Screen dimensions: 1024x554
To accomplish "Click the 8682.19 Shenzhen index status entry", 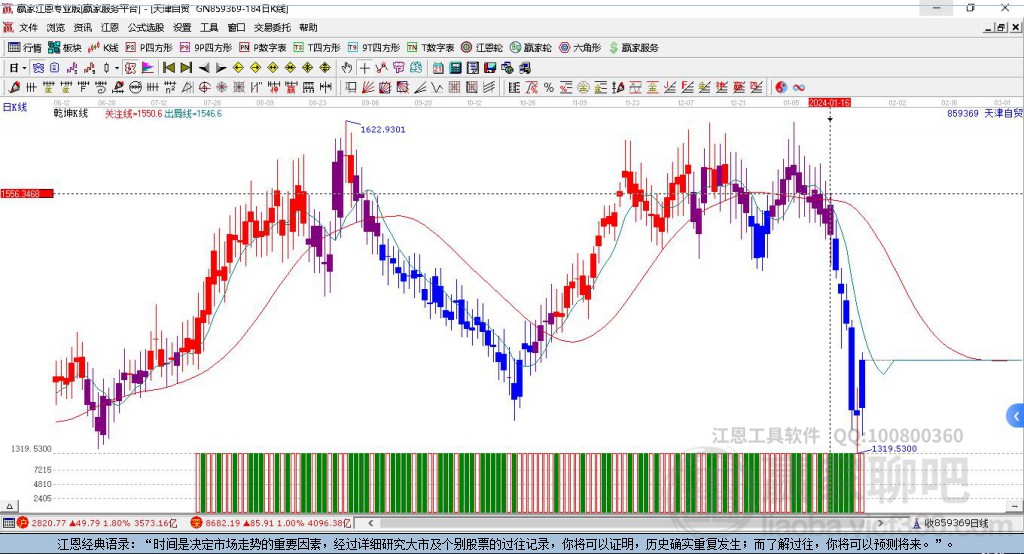I will [x=271, y=523].
